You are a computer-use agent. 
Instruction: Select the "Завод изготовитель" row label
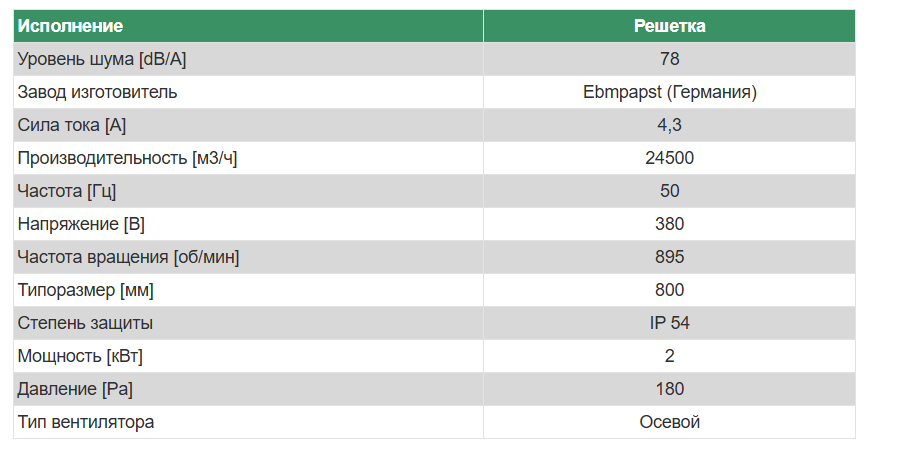[97, 92]
